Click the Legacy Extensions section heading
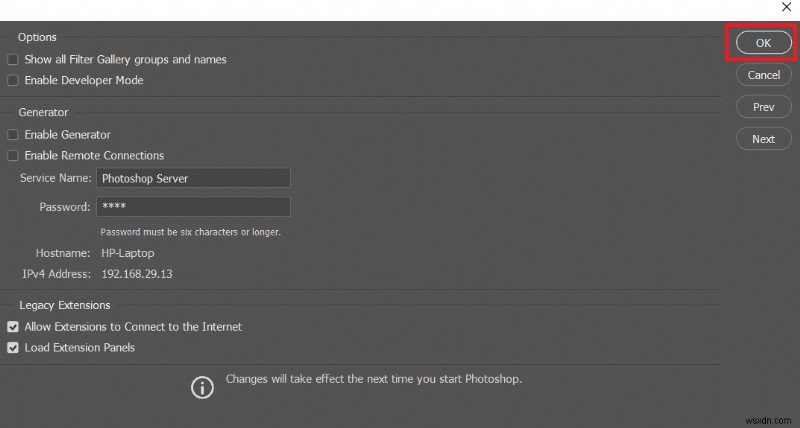The image size is (800, 428). coord(64,305)
